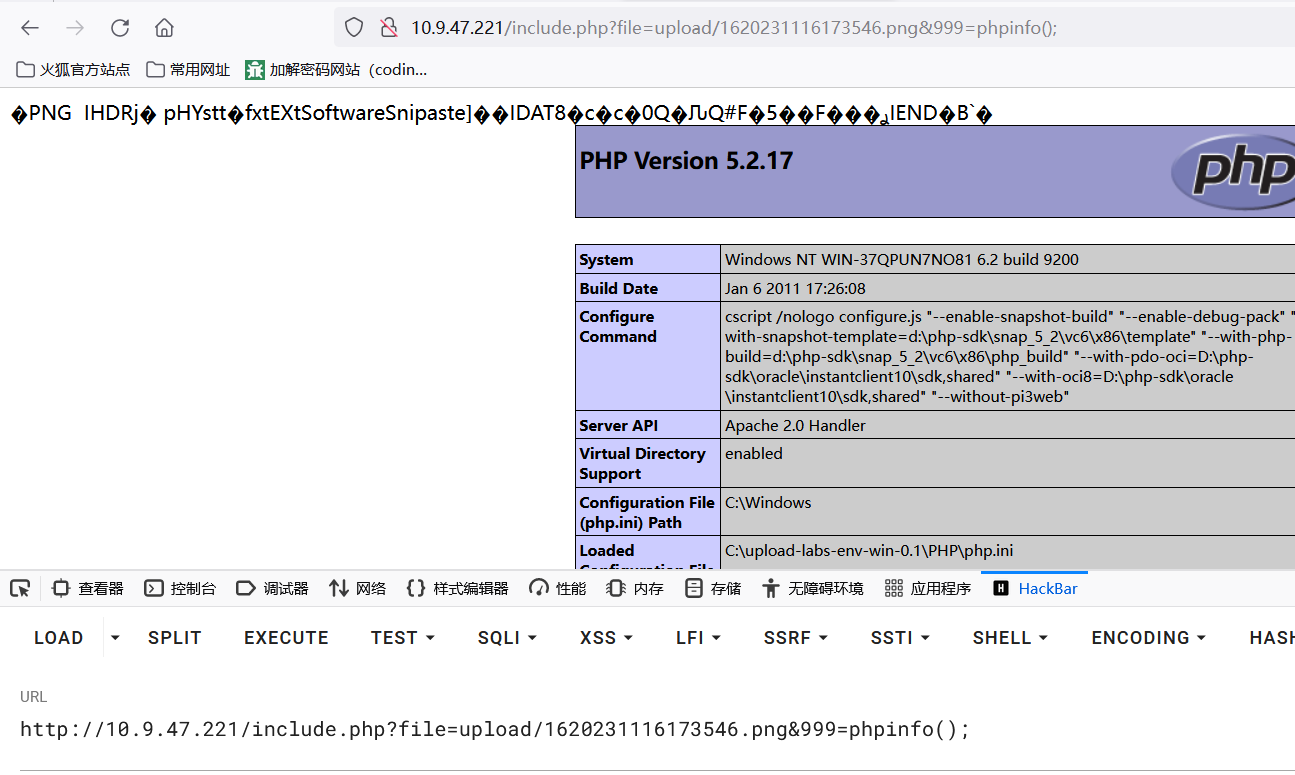Go back with the browser back arrow
The width and height of the screenshot is (1295, 775).
click(x=30, y=28)
